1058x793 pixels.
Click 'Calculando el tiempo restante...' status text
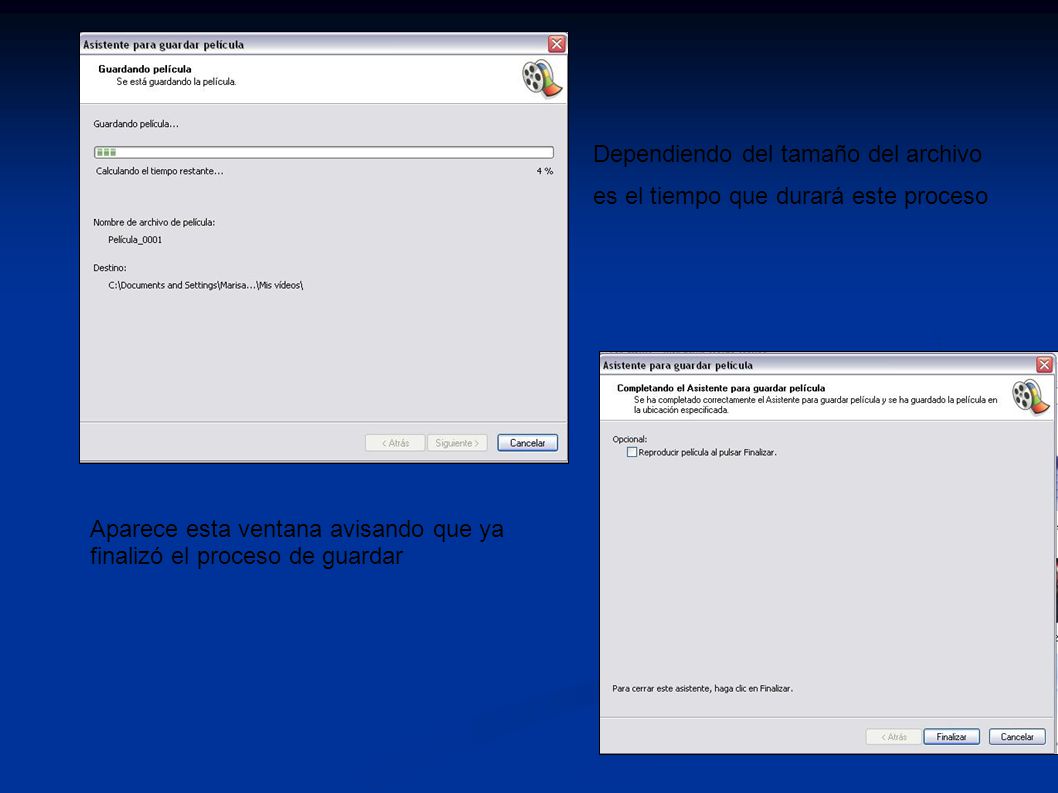(159, 171)
